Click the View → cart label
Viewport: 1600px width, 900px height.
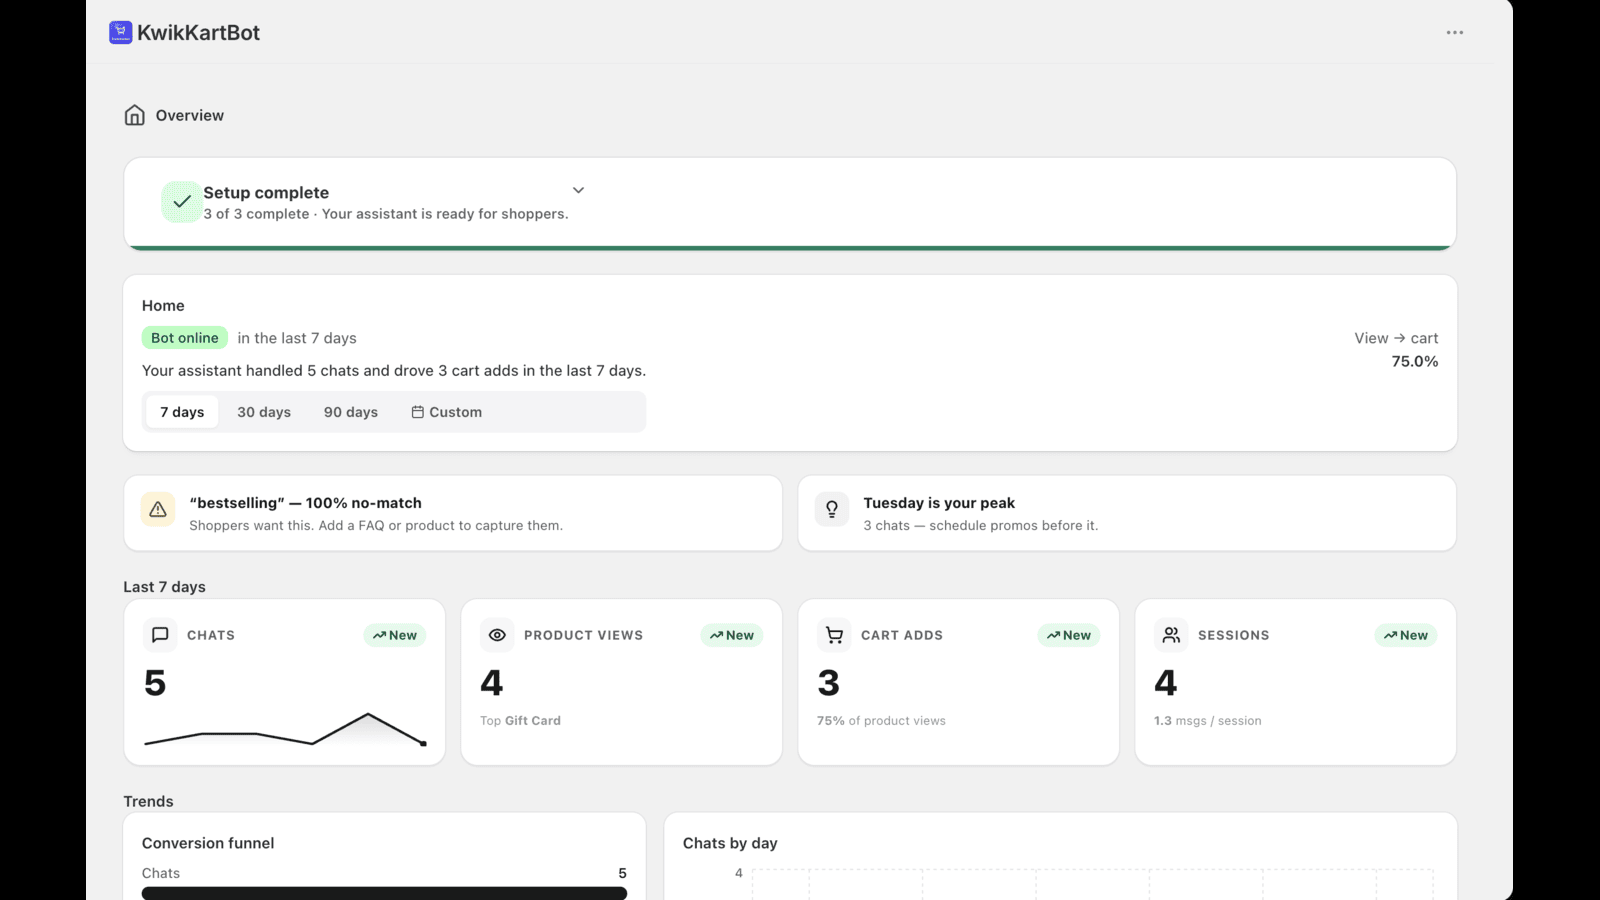(x=1397, y=338)
